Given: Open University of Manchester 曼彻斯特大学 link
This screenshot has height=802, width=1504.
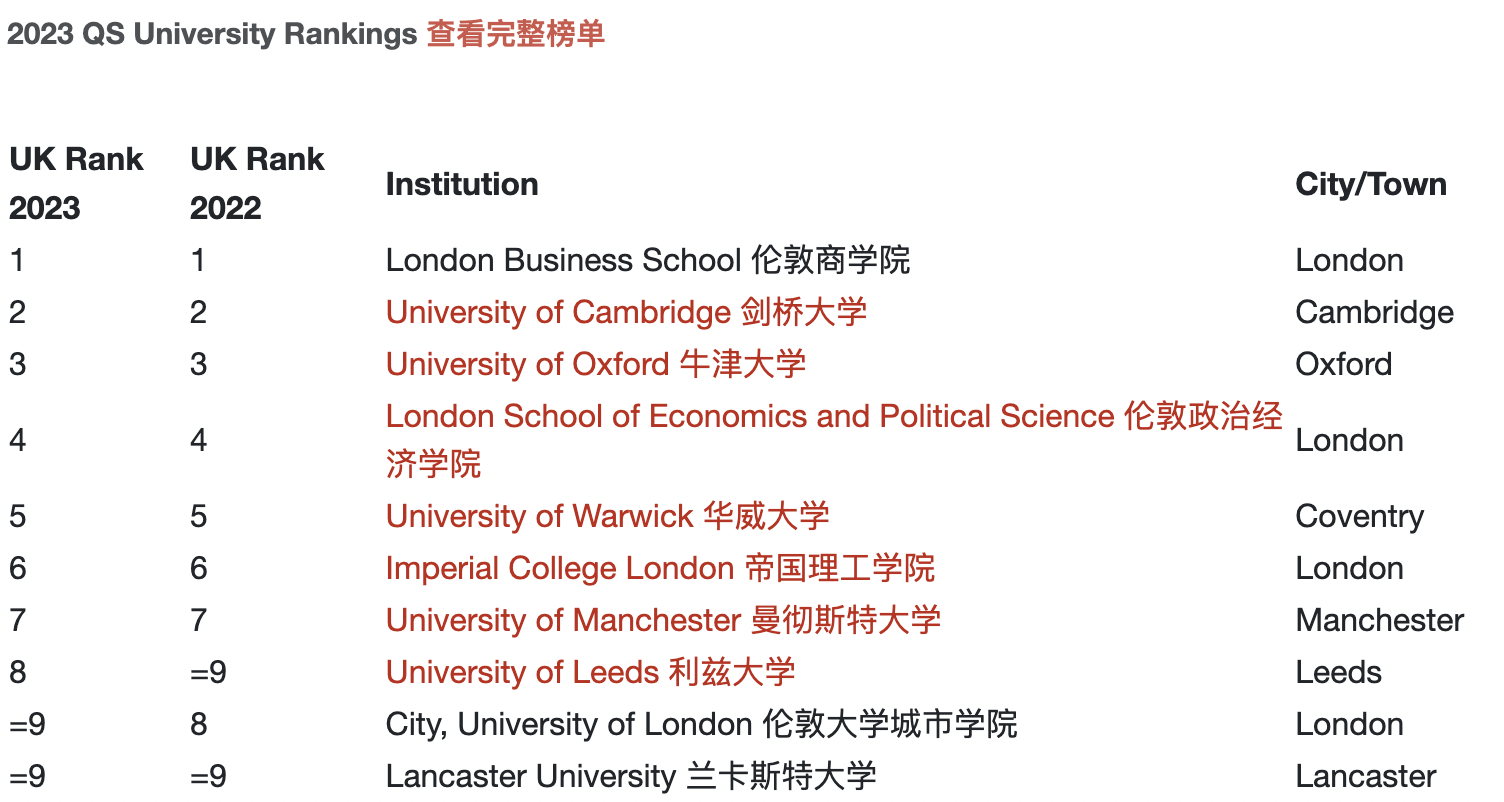Looking at the screenshot, I should tap(663, 620).
